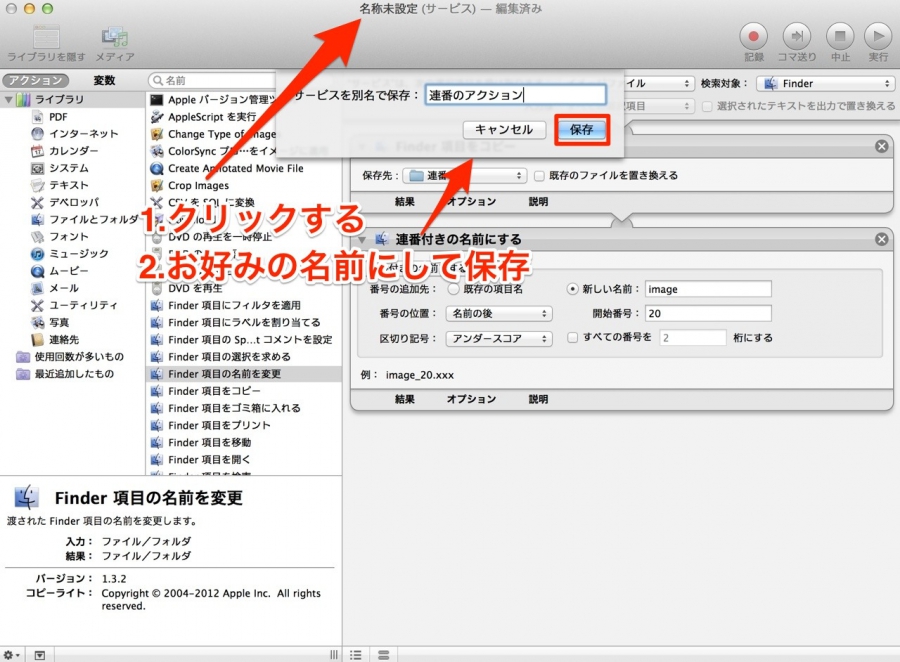Click the Hide Library (ライブラリを隠す) icon

46,38
